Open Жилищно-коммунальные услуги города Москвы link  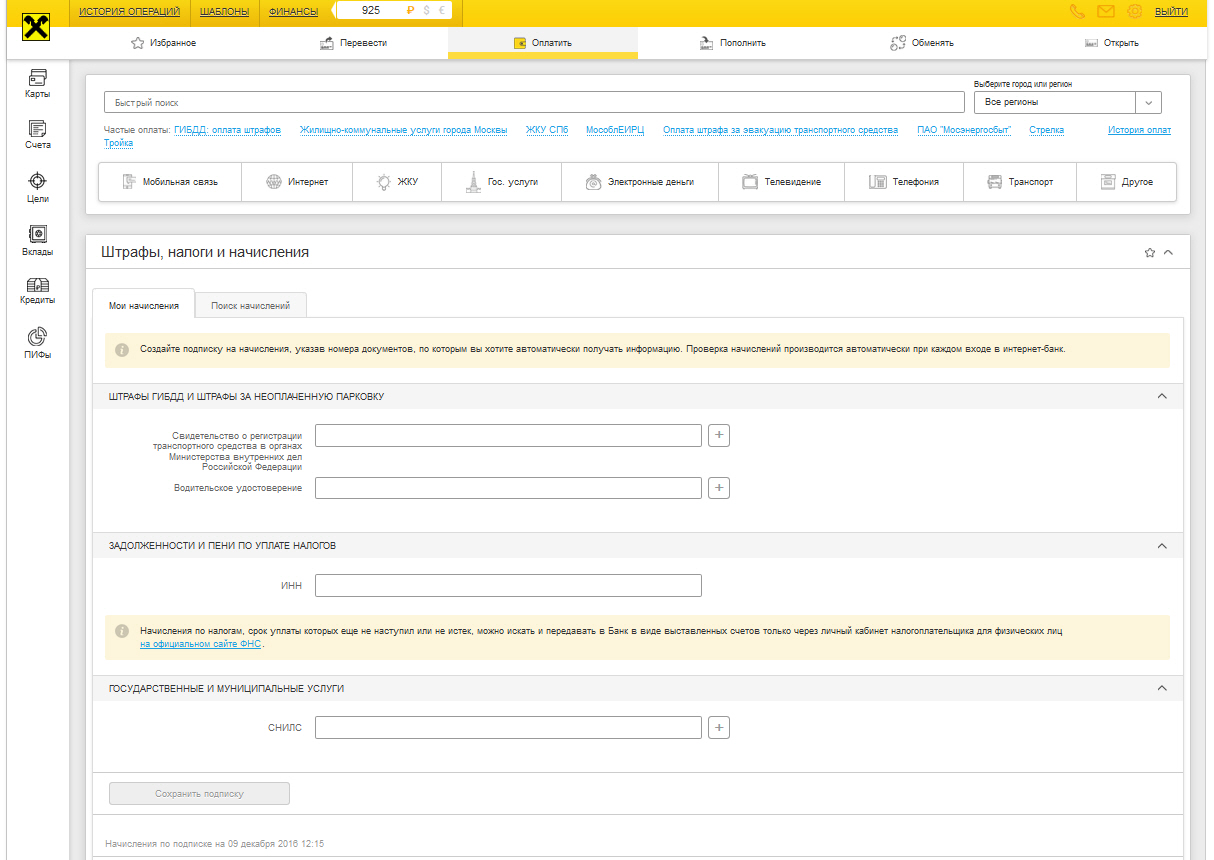(403, 130)
